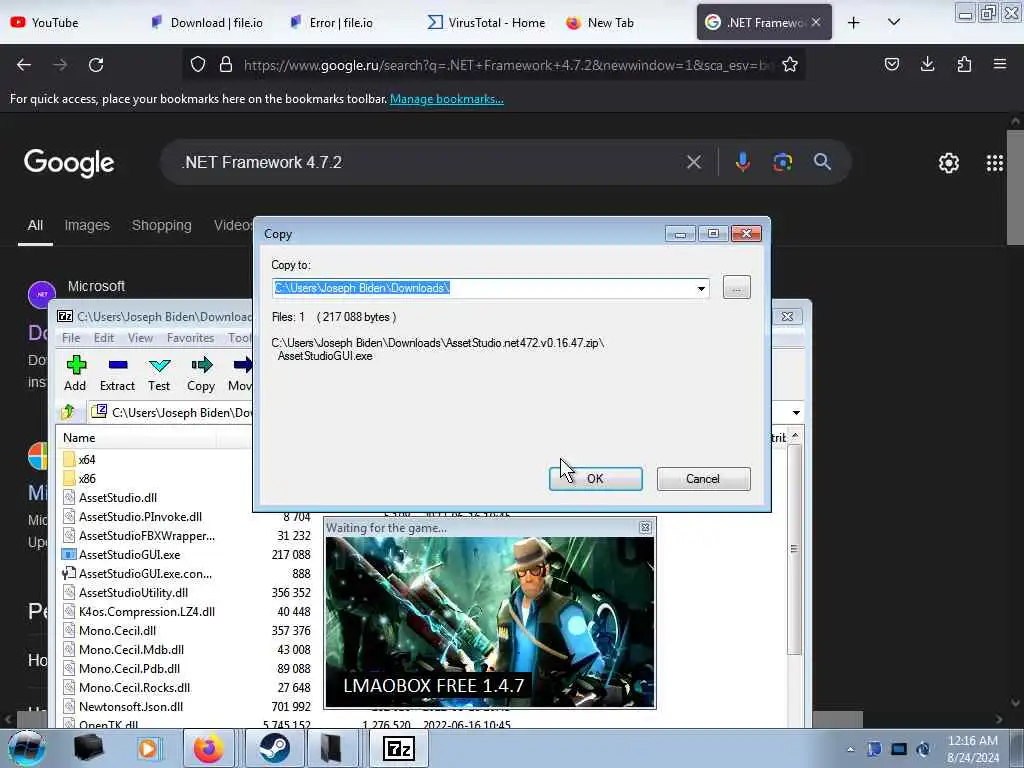
Task: Select K4os.Compression.LZ4.dll file
Action: pos(138,611)
